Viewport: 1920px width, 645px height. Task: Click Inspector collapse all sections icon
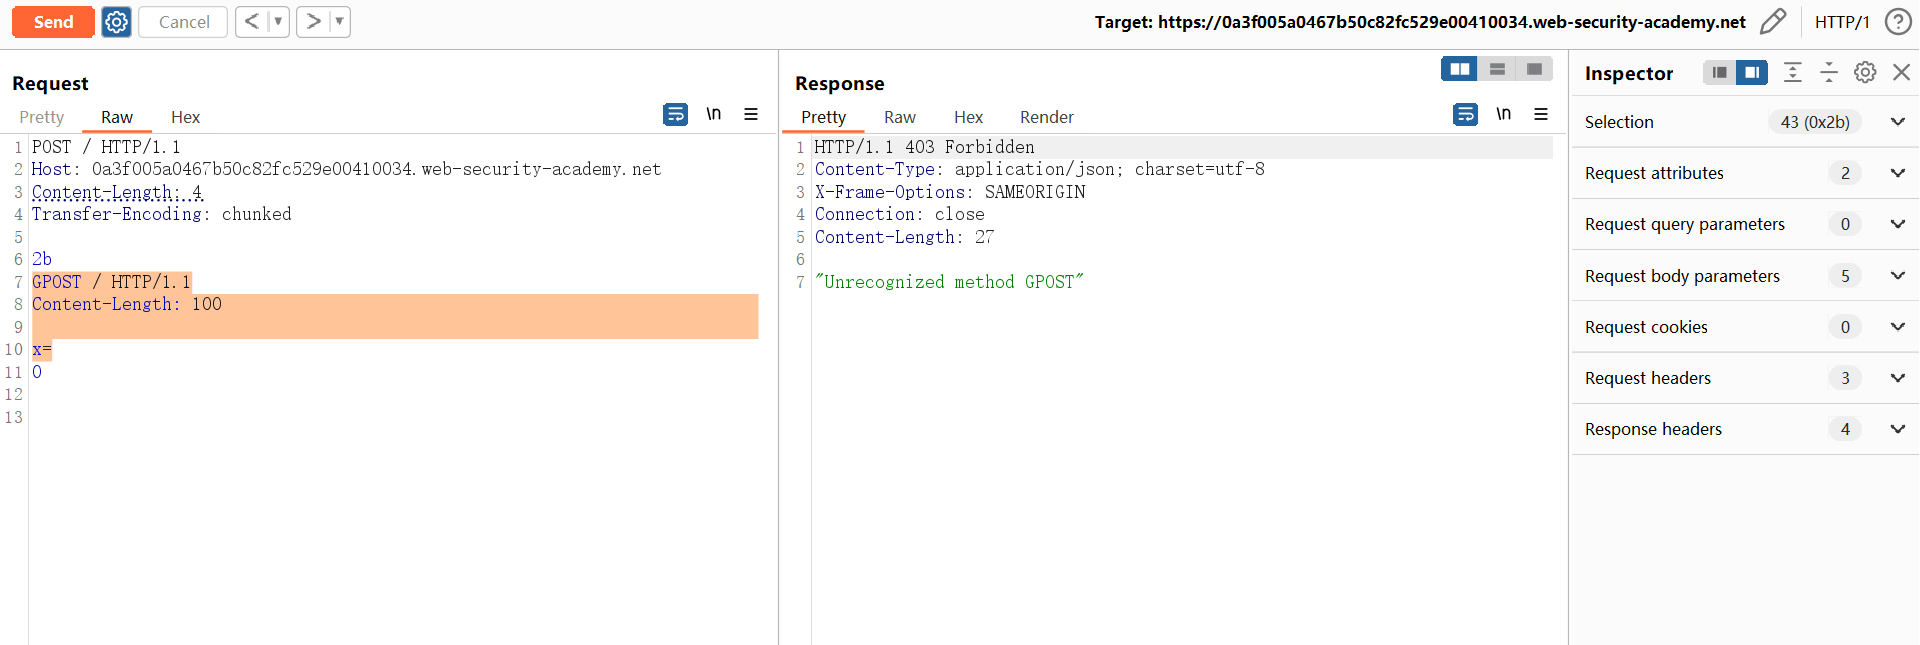tap(1829, 72)
